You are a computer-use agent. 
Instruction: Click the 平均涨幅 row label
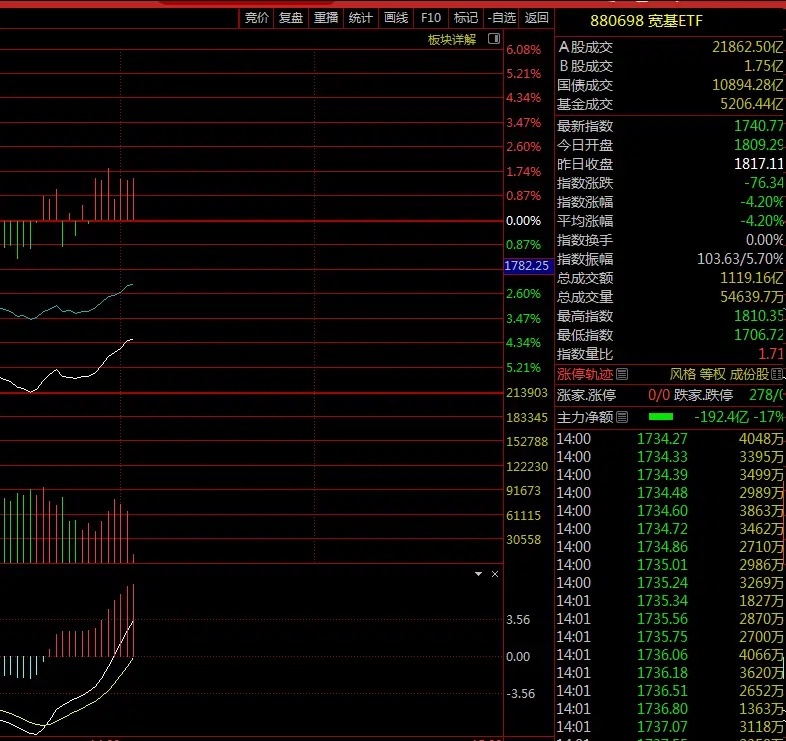pos(585,221)
